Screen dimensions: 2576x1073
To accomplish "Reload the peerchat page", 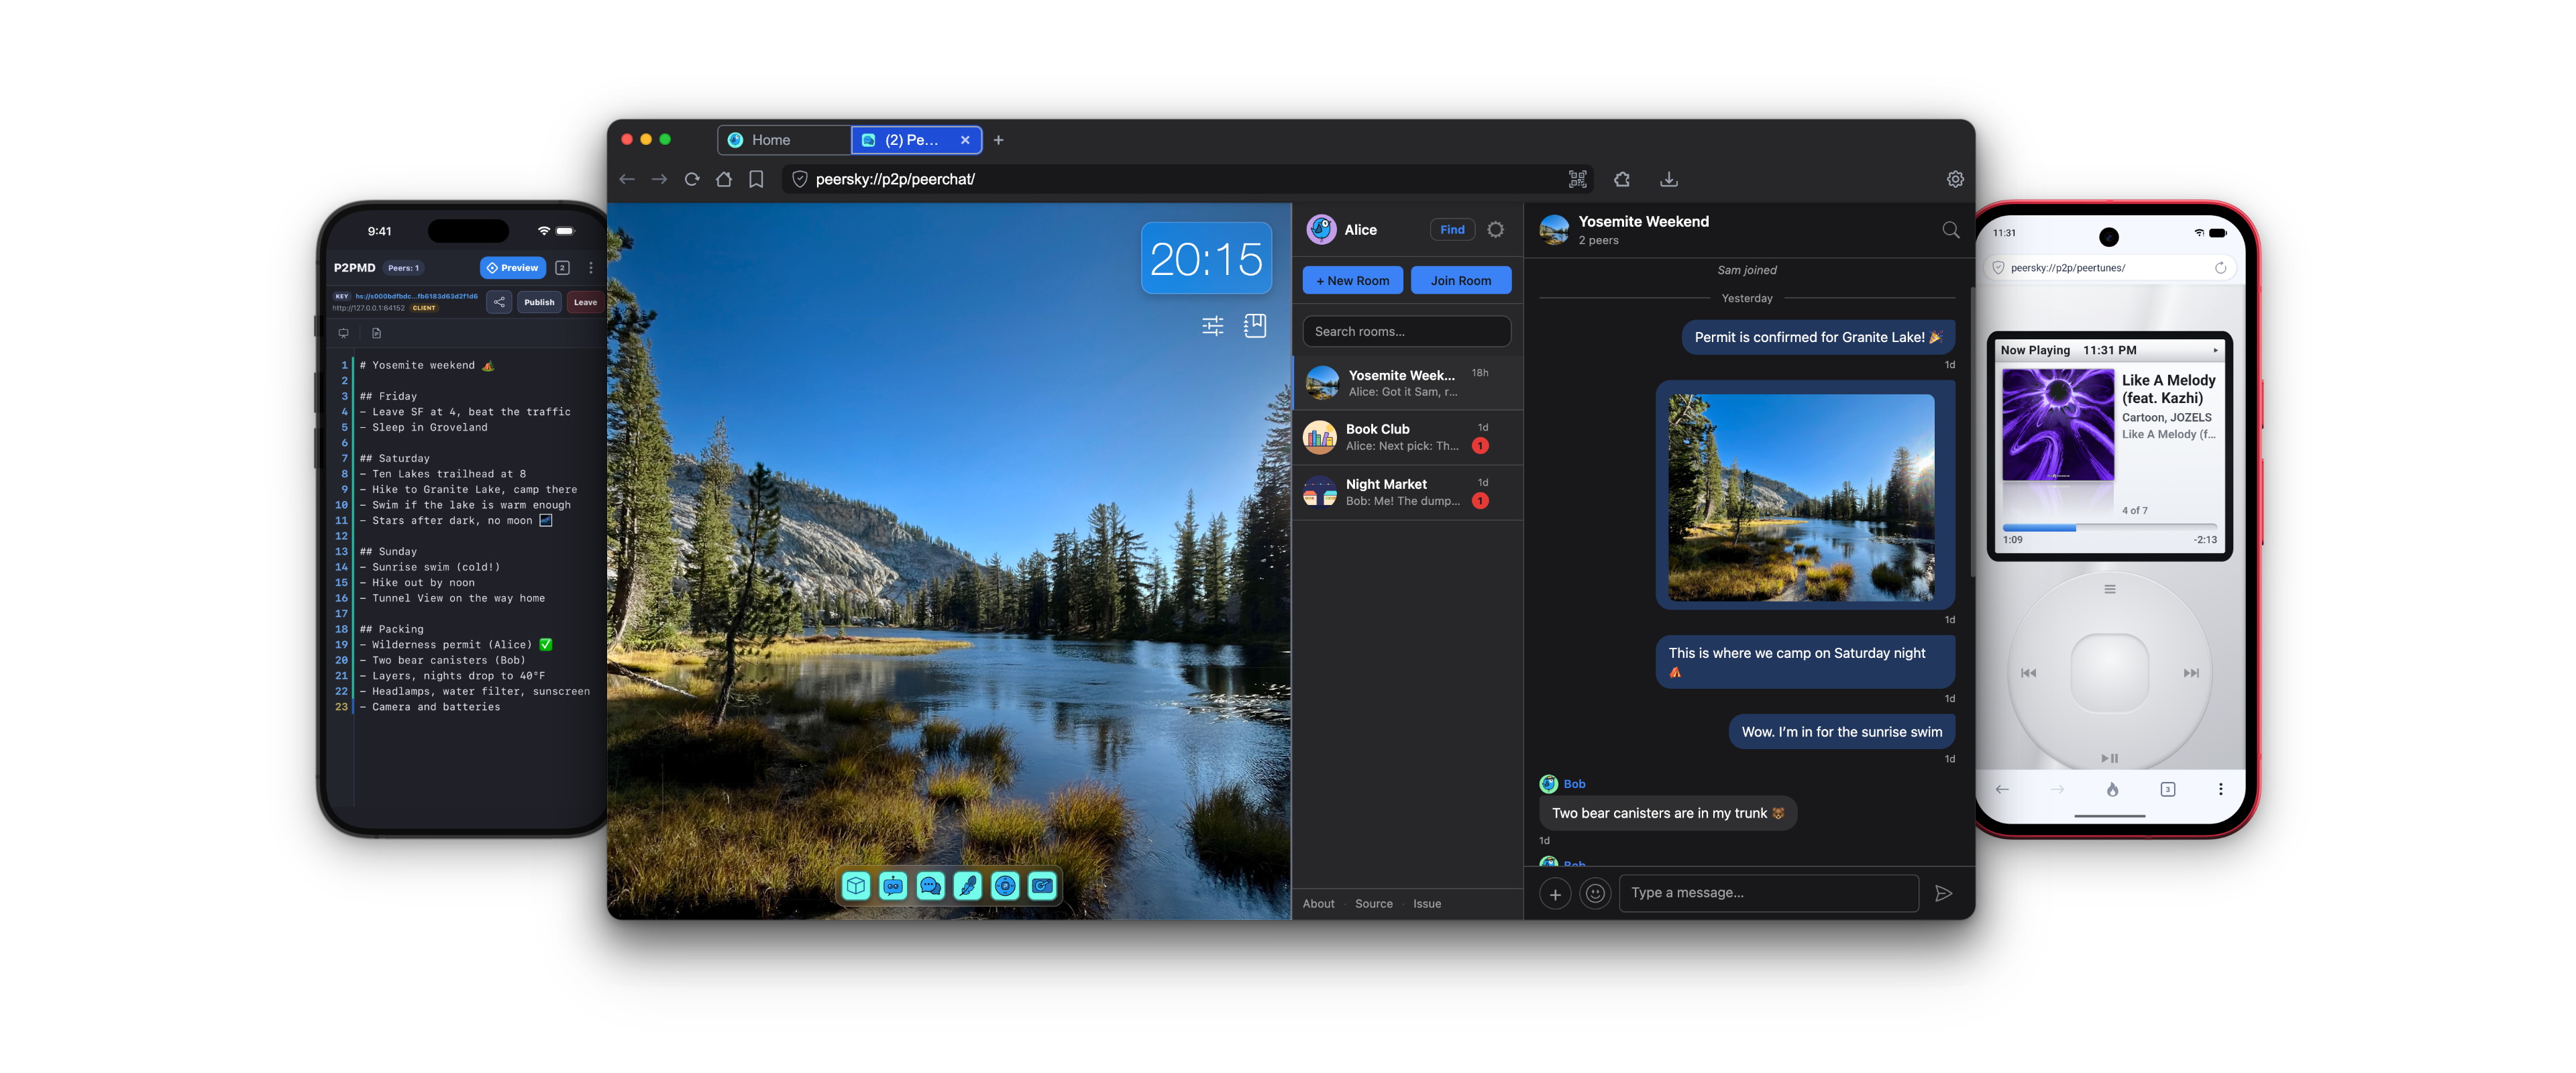I will point(691,179).
